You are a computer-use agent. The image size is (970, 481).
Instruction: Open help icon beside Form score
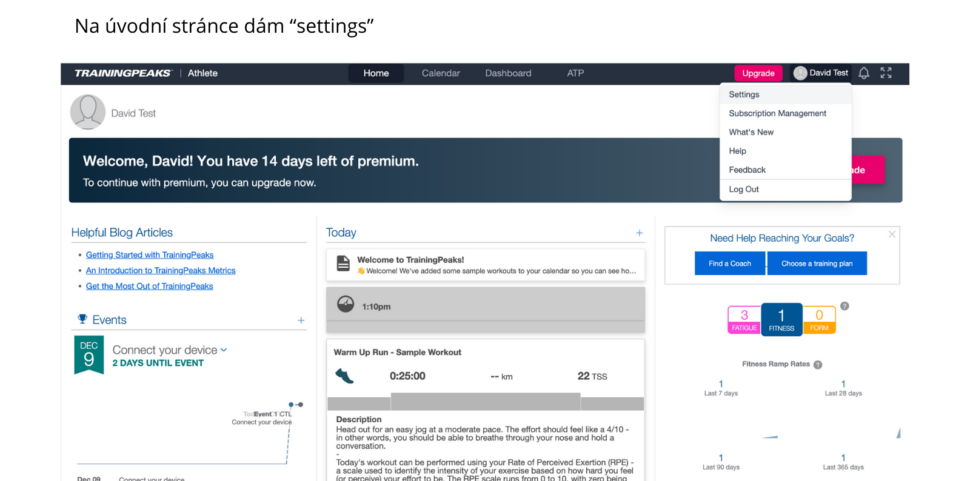pos(844,306)
